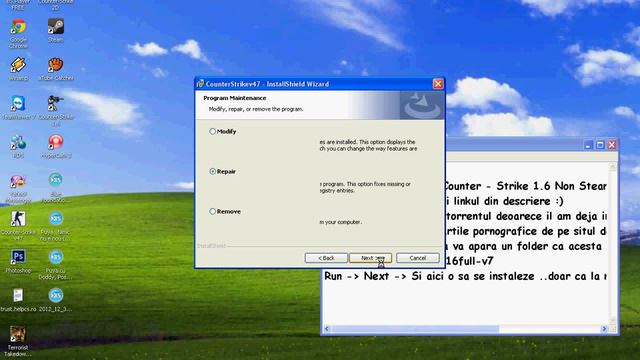Click the 'torrentul deoarece il am deja' line
Viewport: 640px width, 360px height.
pos(527,216)
